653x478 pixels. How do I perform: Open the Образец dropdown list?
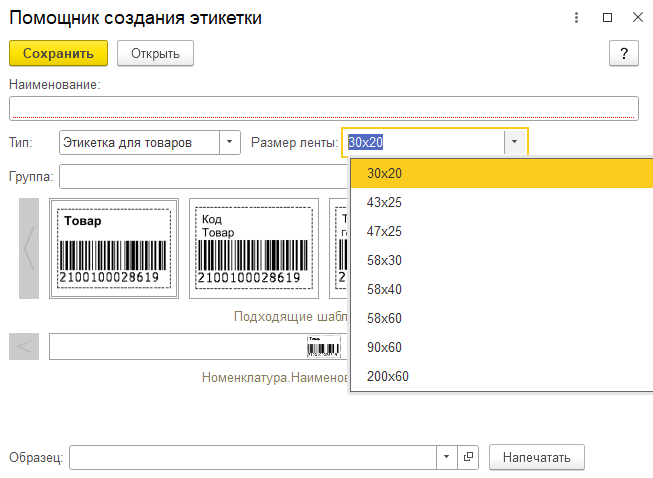pyautogui.click(x=446, y=457)
